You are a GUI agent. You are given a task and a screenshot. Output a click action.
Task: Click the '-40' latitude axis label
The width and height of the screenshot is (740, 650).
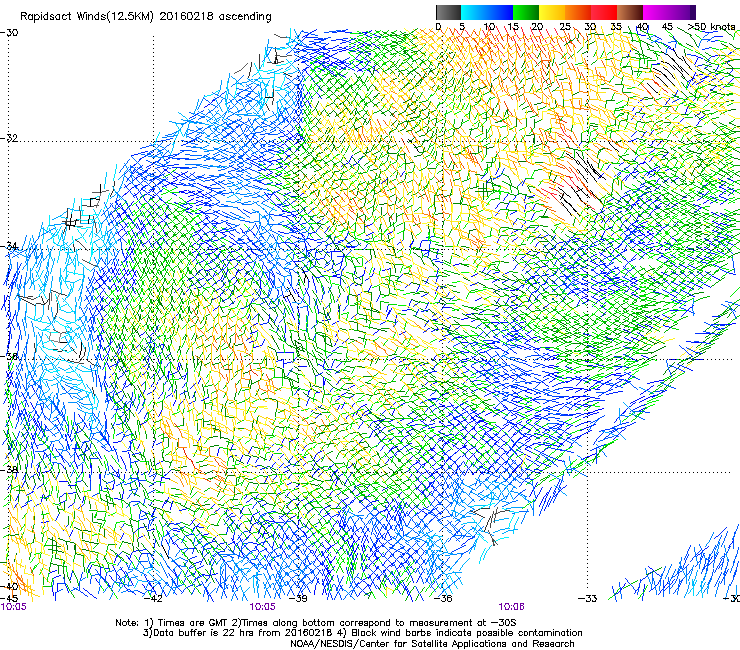[x=9, y=586]
